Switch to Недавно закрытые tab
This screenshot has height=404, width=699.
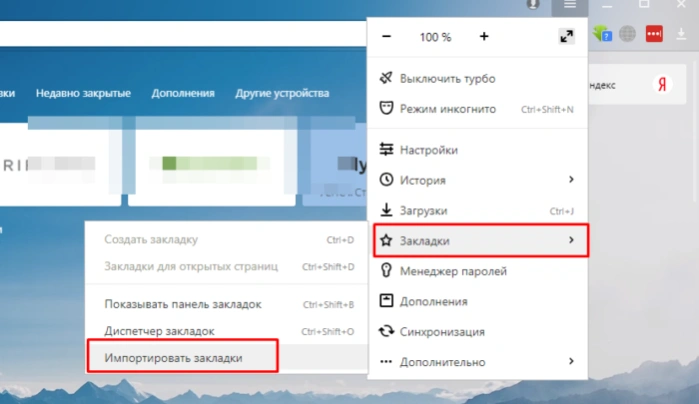click(83, 93)
